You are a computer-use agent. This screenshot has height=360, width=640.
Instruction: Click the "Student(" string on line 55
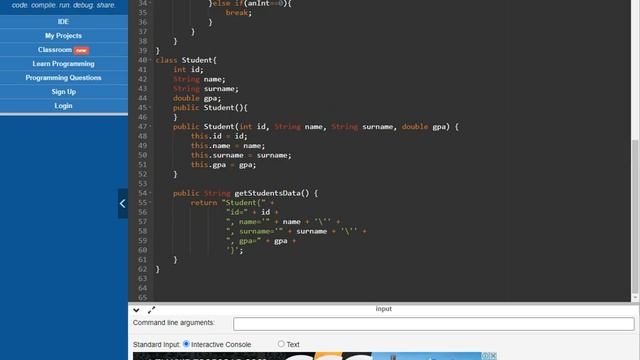pos(243,202)
